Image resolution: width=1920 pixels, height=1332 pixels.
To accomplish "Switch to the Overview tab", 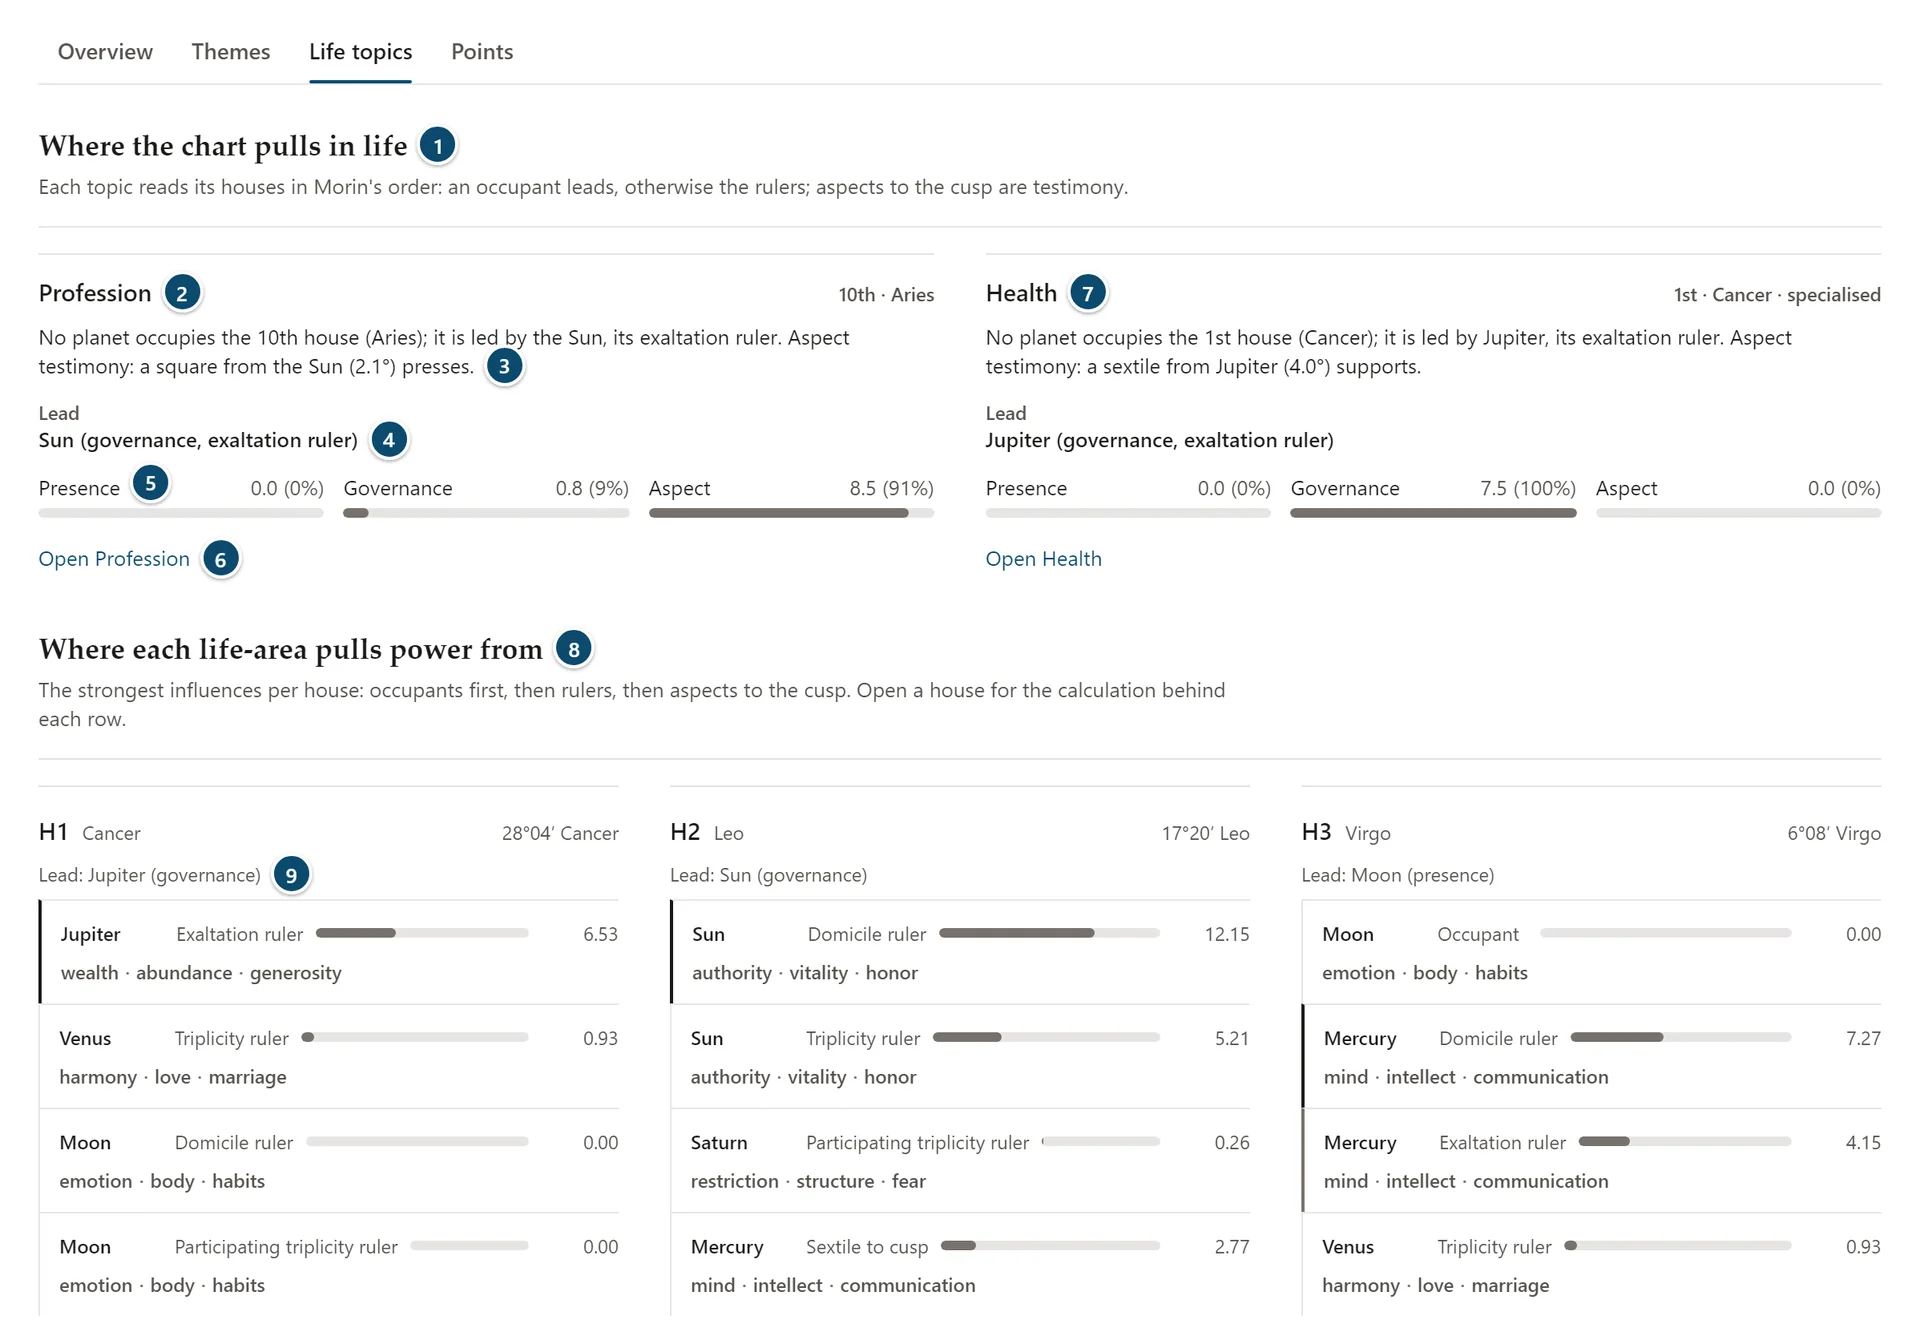I will pos(105,52).
